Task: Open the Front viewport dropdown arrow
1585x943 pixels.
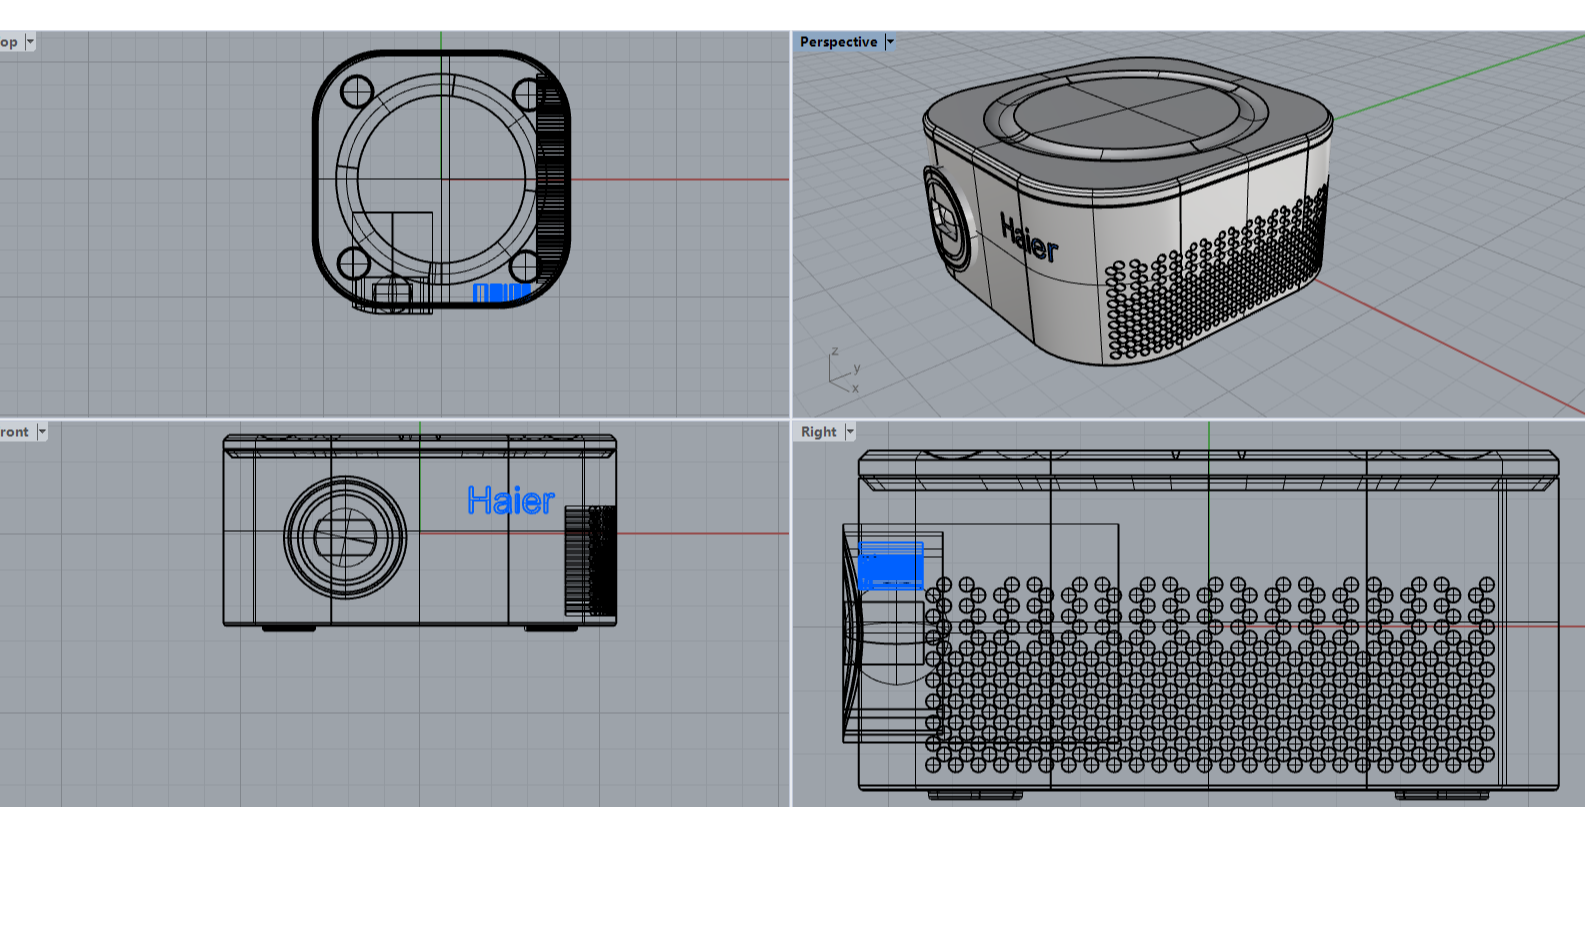Action: tap(42, 432)
